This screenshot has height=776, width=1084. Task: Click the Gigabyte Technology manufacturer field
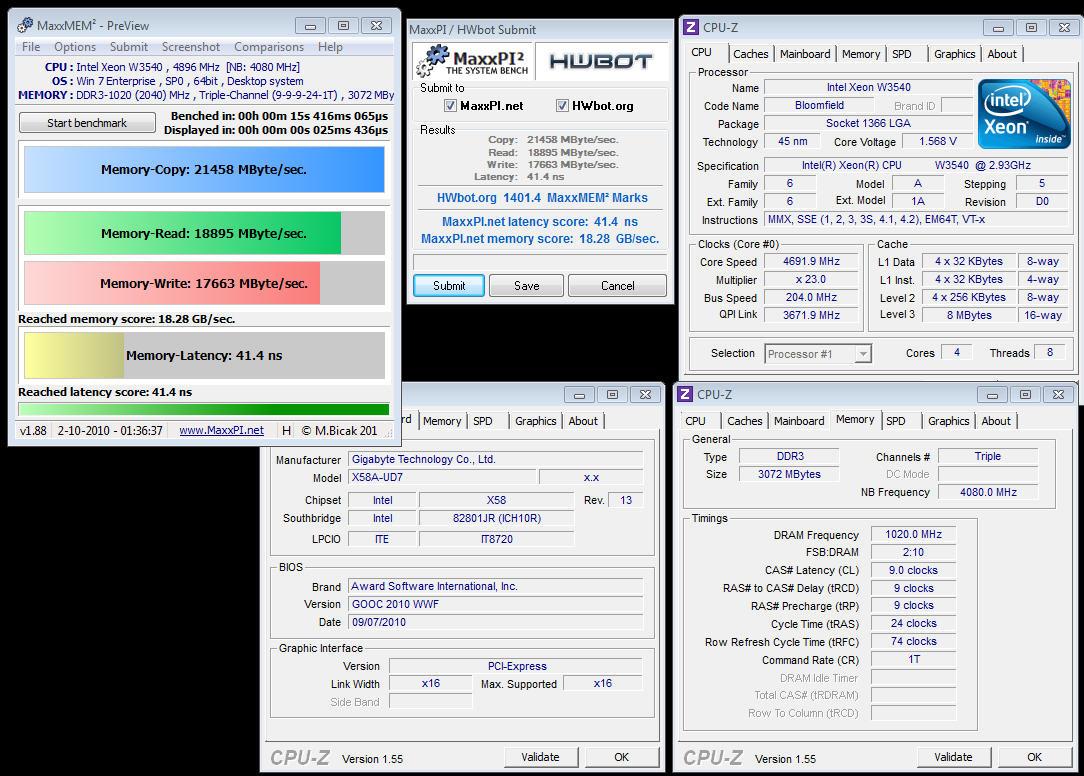(495, 459)
